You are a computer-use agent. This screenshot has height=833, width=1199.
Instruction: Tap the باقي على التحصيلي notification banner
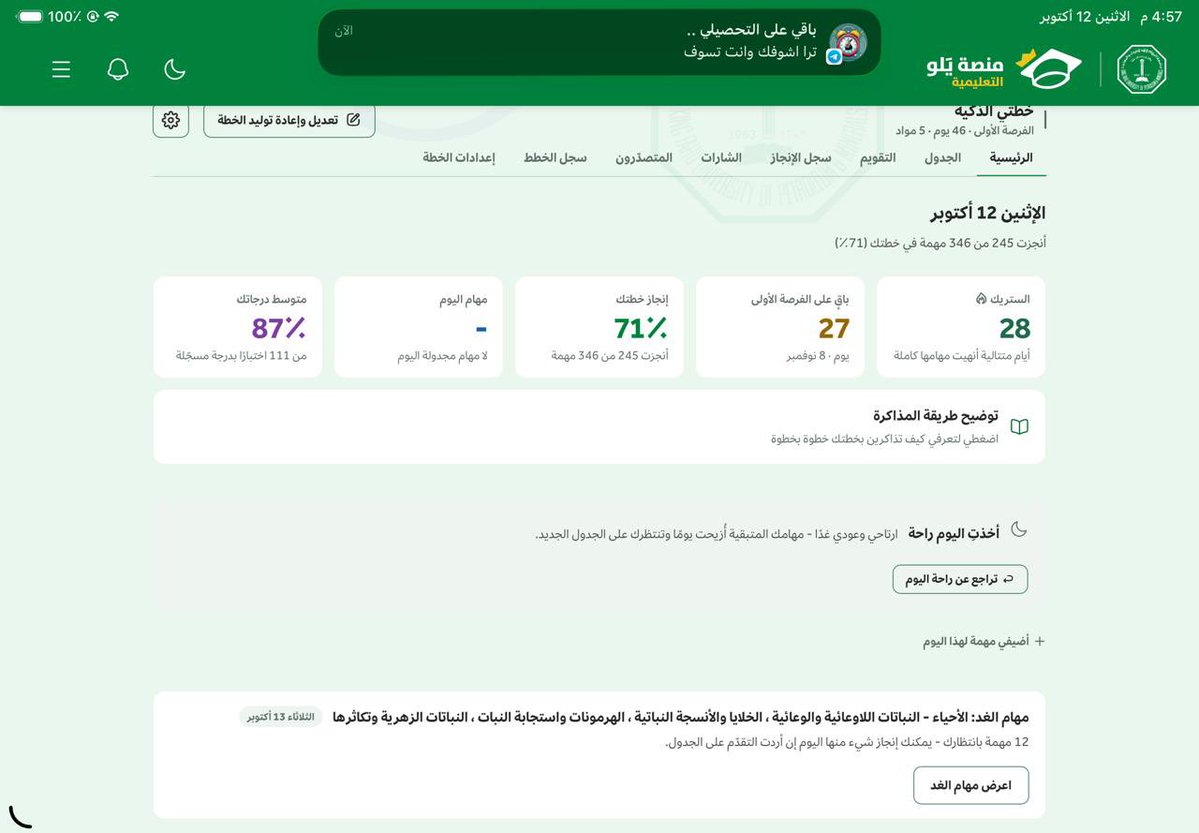point(599,42)
